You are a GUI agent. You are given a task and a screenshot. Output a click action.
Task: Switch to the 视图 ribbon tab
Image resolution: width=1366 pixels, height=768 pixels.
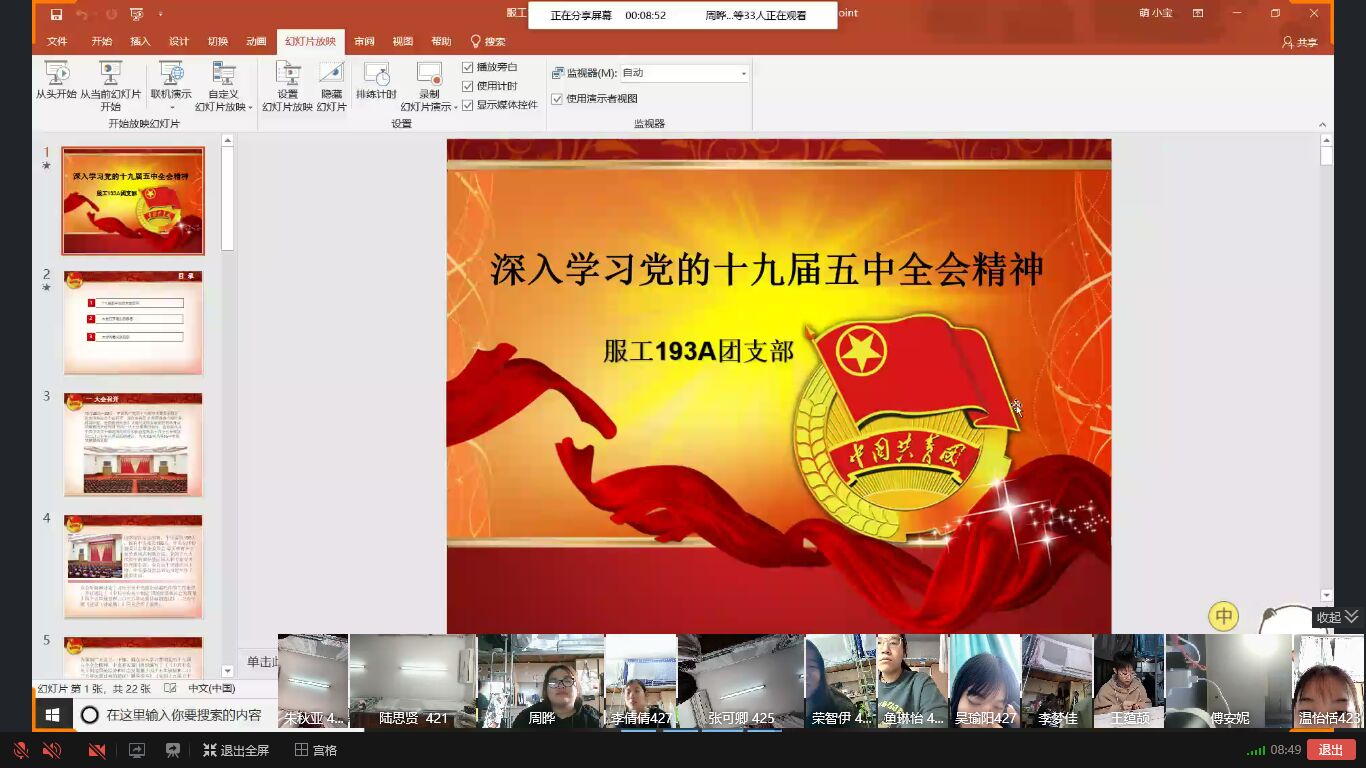click(x=403, y=42)
